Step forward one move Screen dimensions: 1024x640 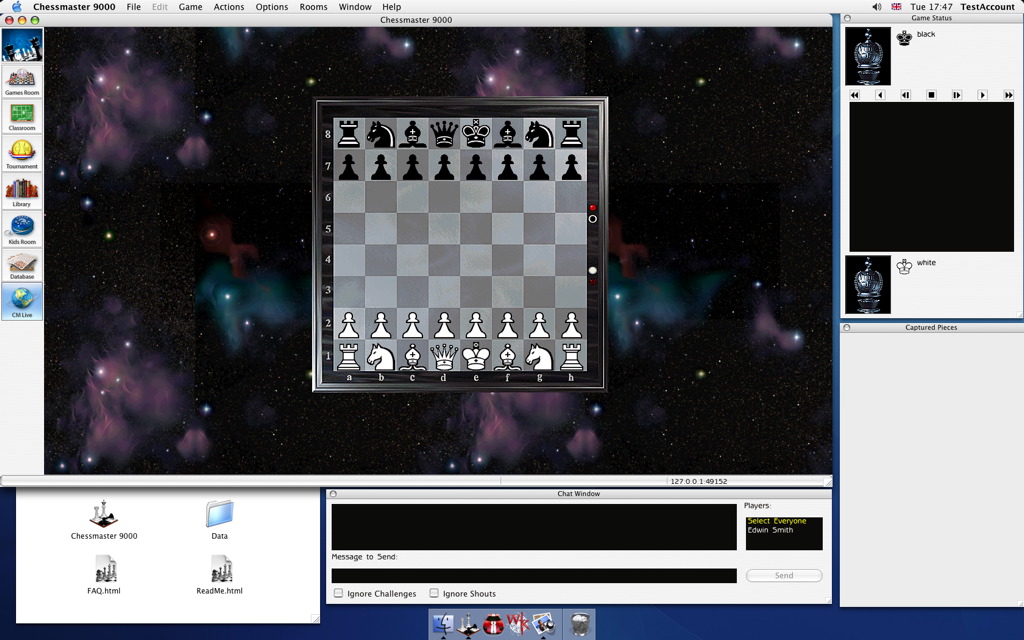point(957,95)
